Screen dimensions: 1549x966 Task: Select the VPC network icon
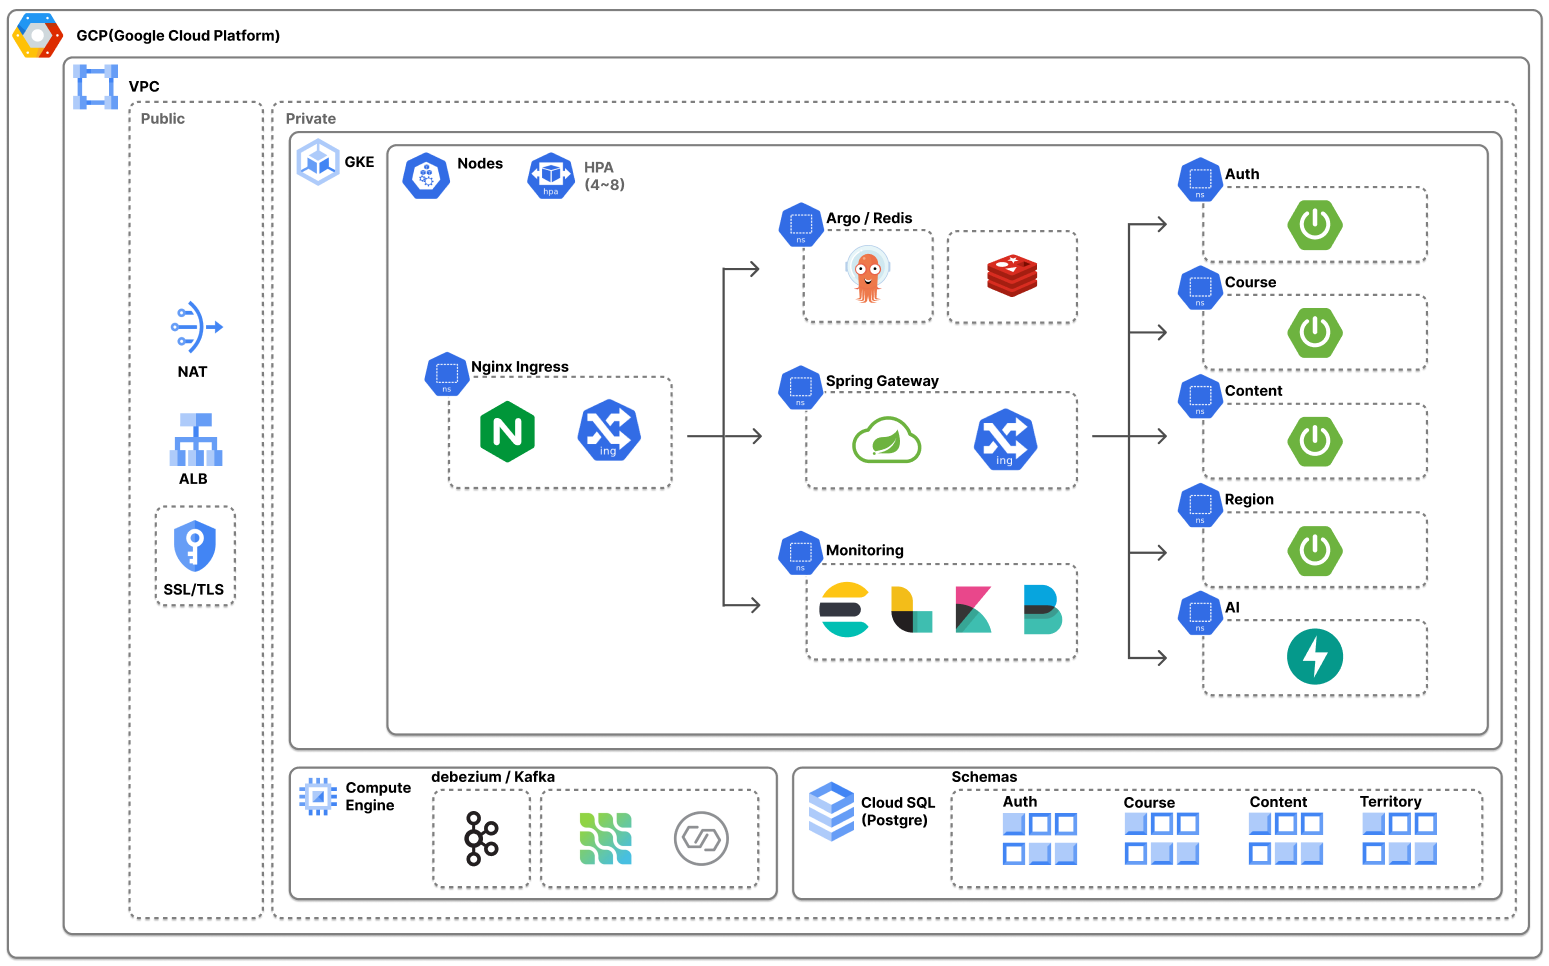96,87
